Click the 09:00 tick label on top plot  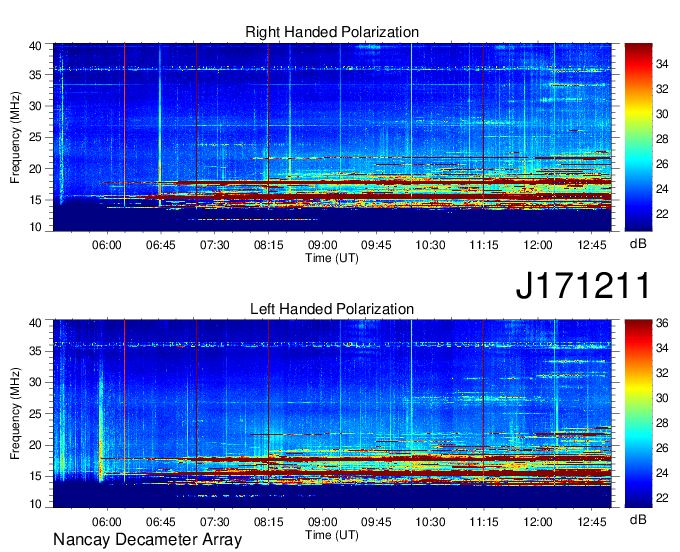coord(322,245)
